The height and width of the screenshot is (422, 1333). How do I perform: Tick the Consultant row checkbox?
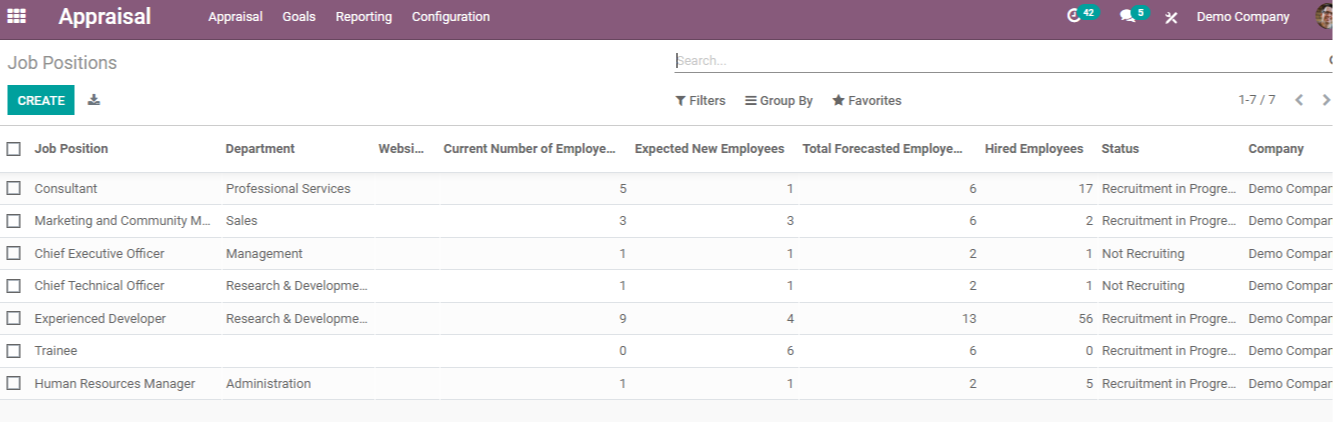click(14, 188)
